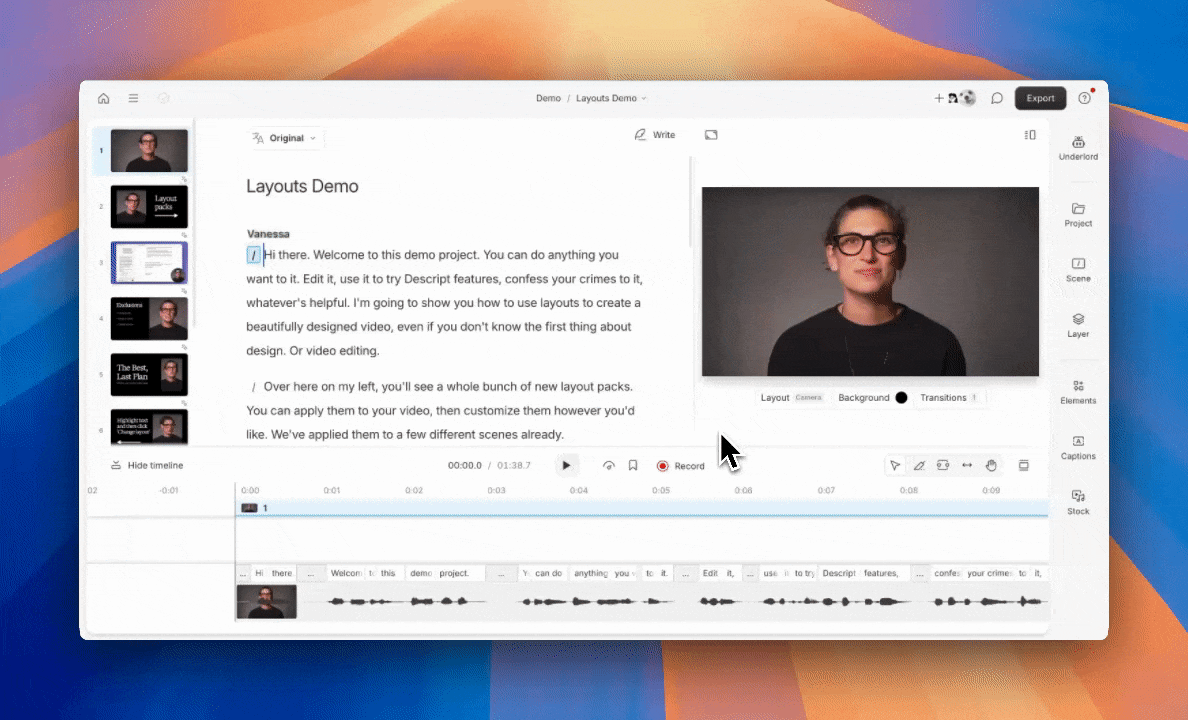Image resolution: width=1188 pixels, height=720 pixels.
Task: Click the translate icon beside Original
Action: click(258, 138)
